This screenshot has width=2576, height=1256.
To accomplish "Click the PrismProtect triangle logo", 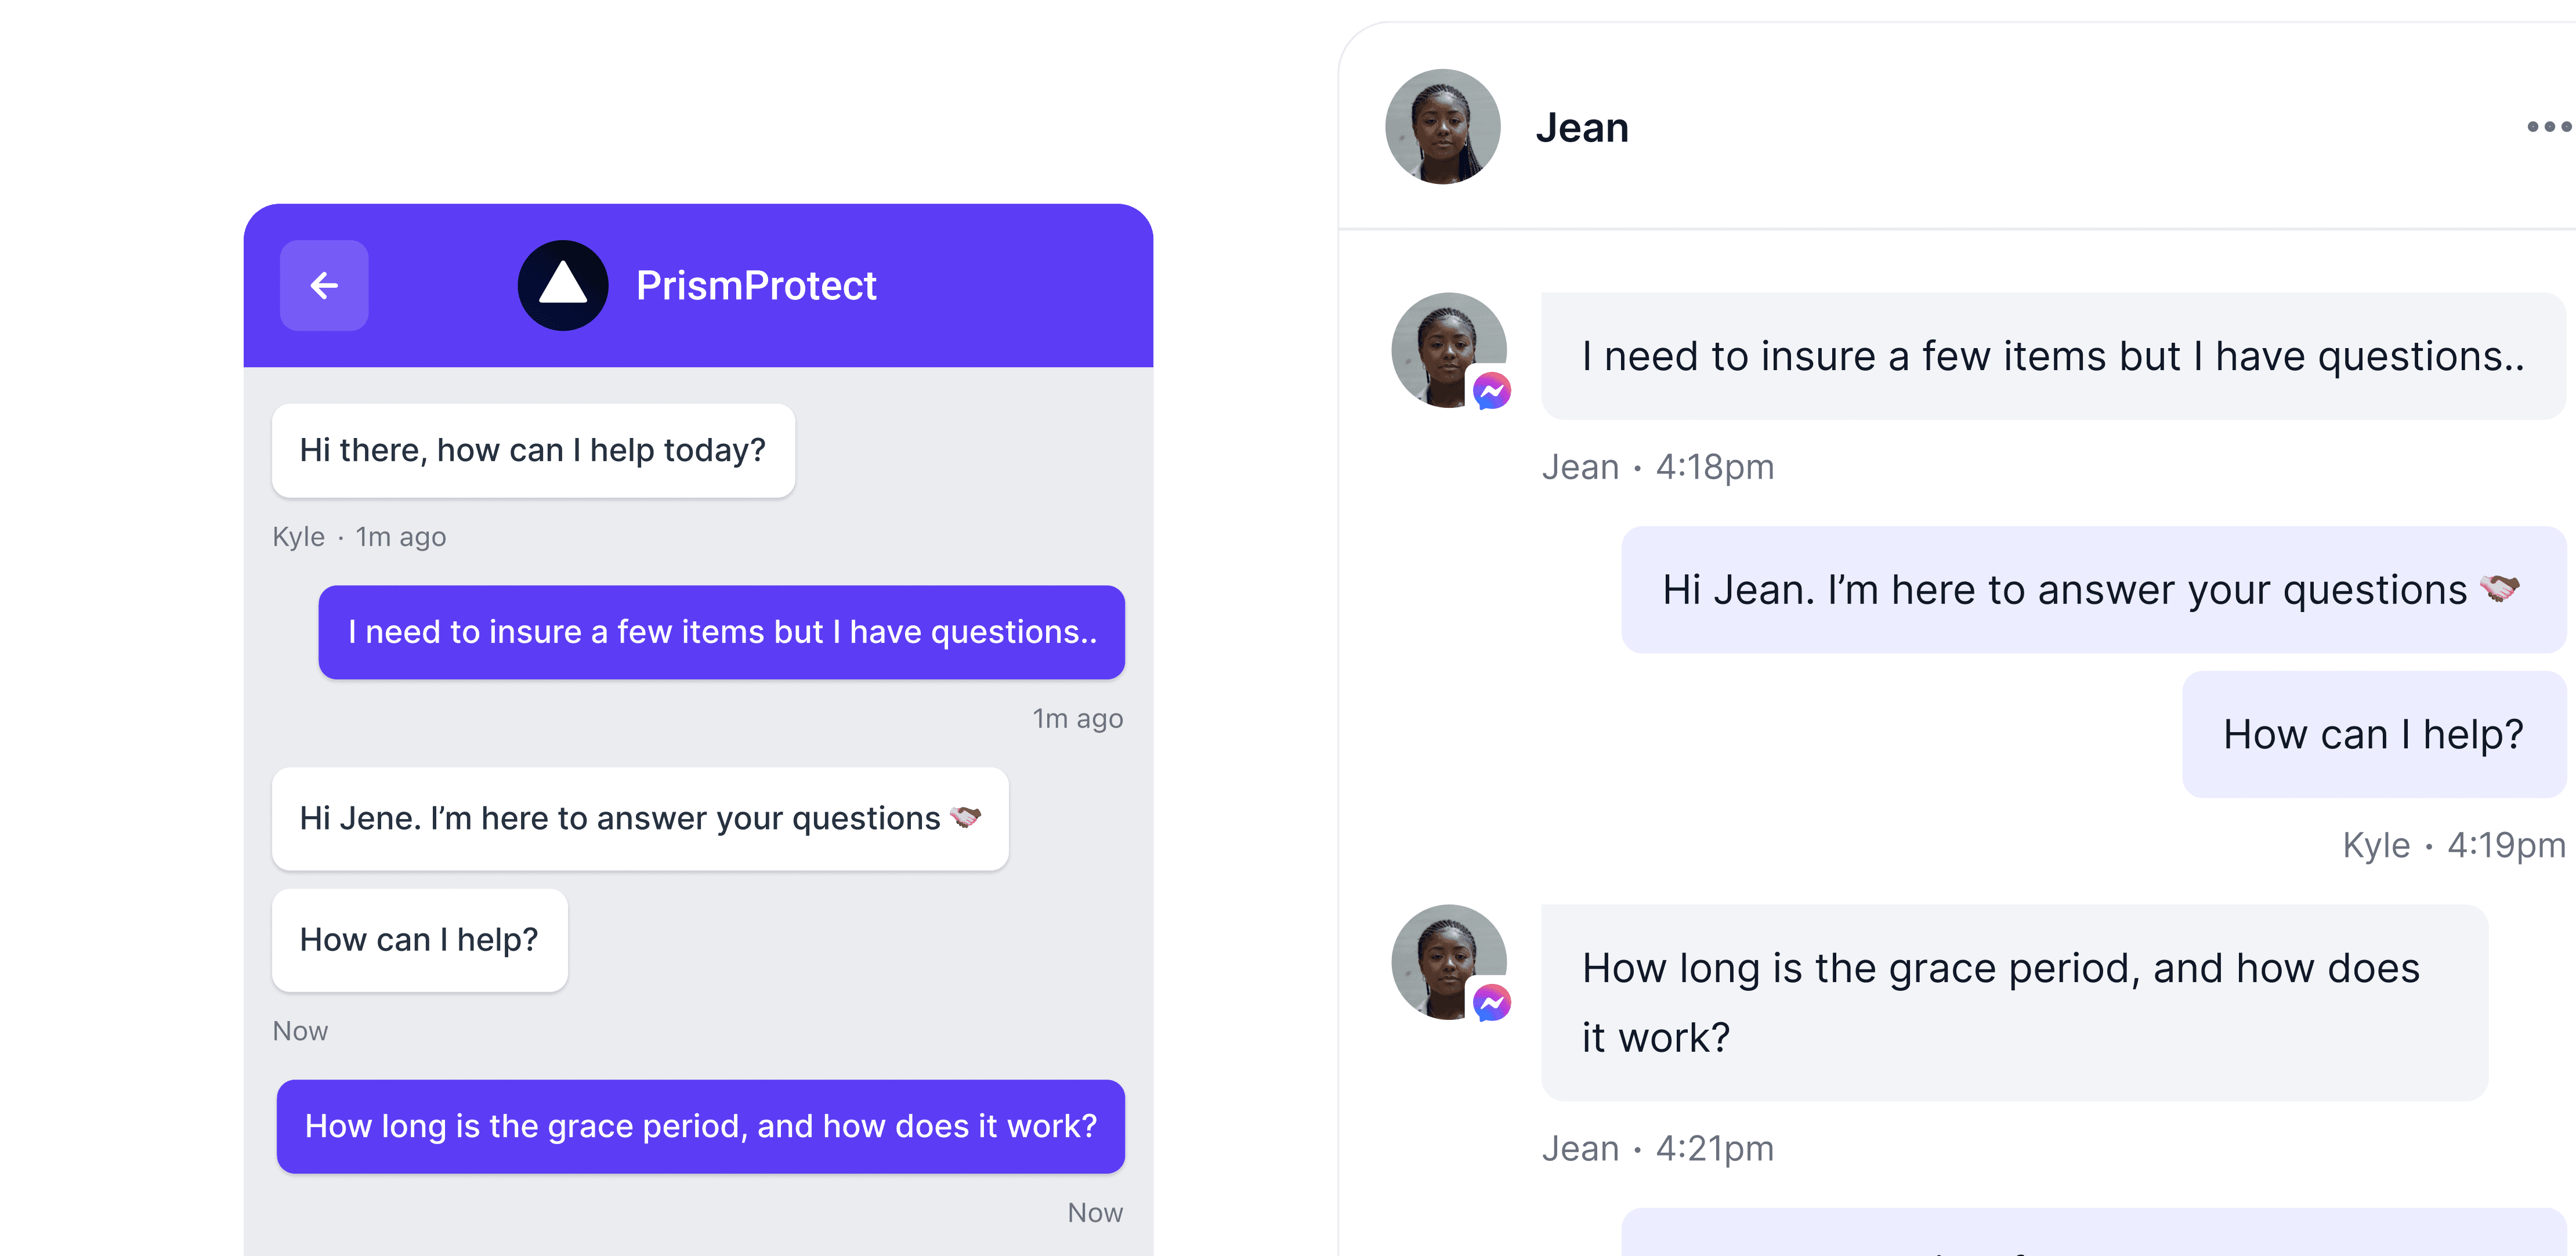I will coord(563,286).
